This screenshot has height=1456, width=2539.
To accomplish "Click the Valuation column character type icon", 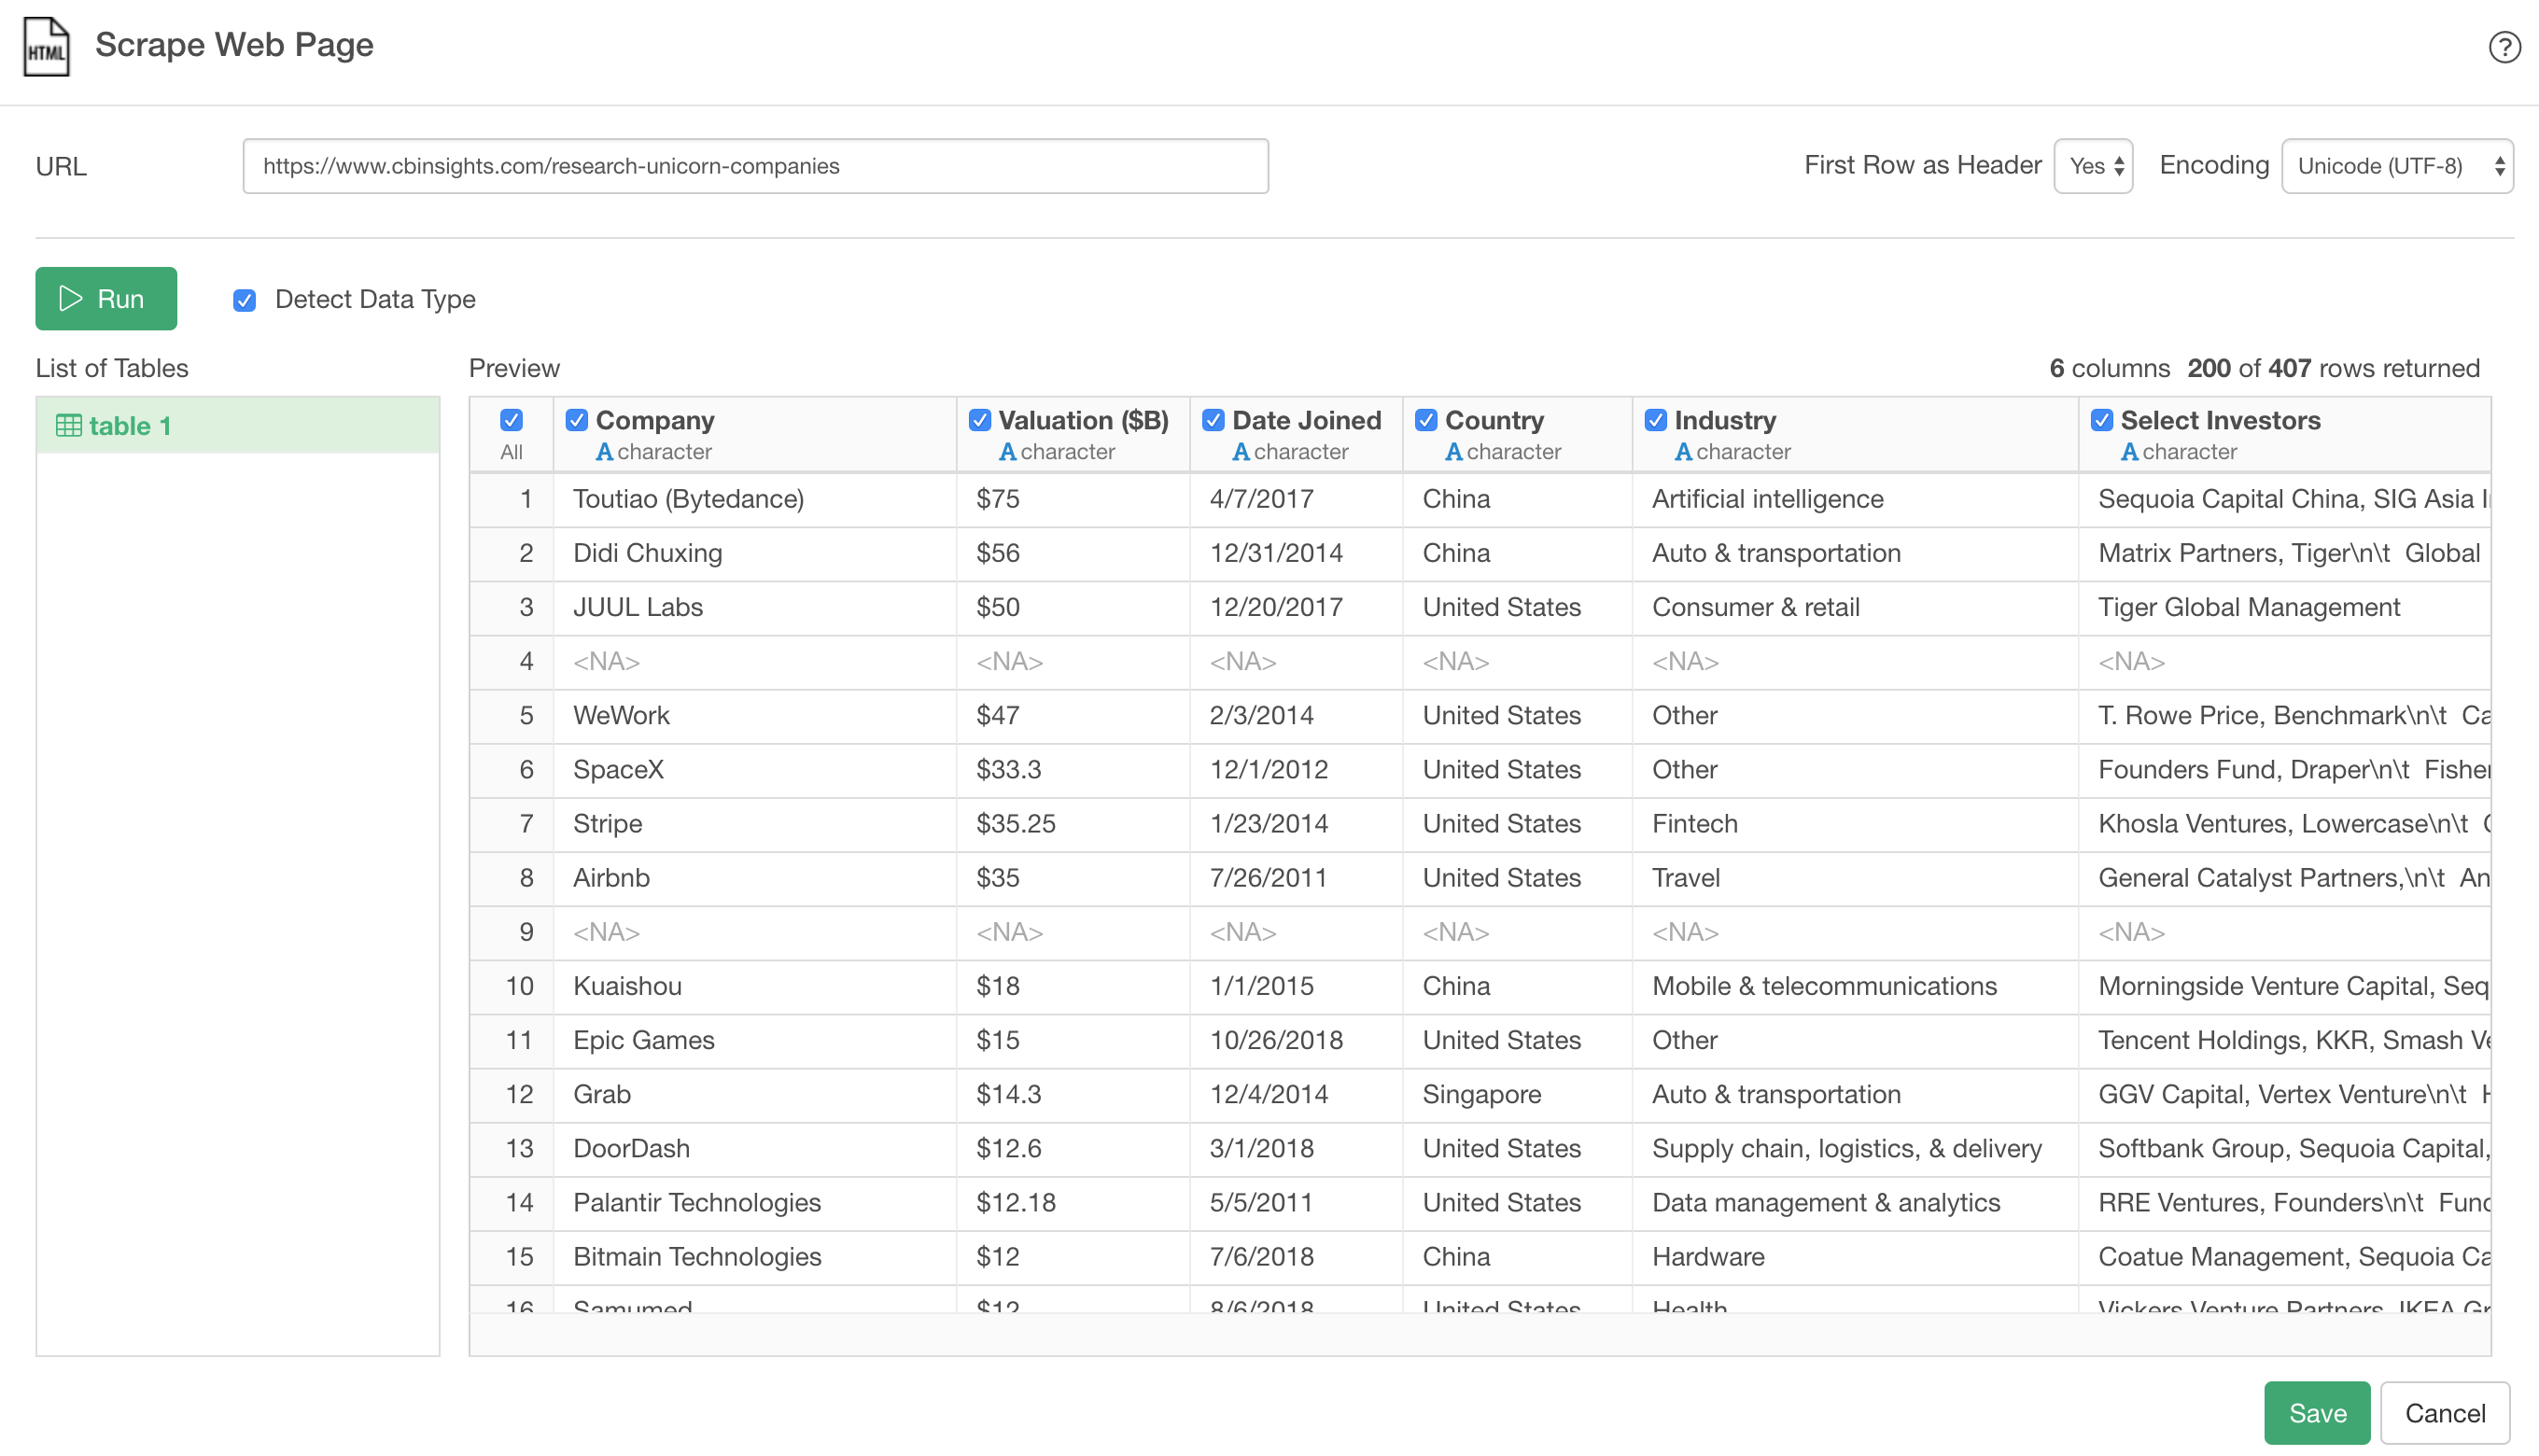I will [x=1007, y=452].
